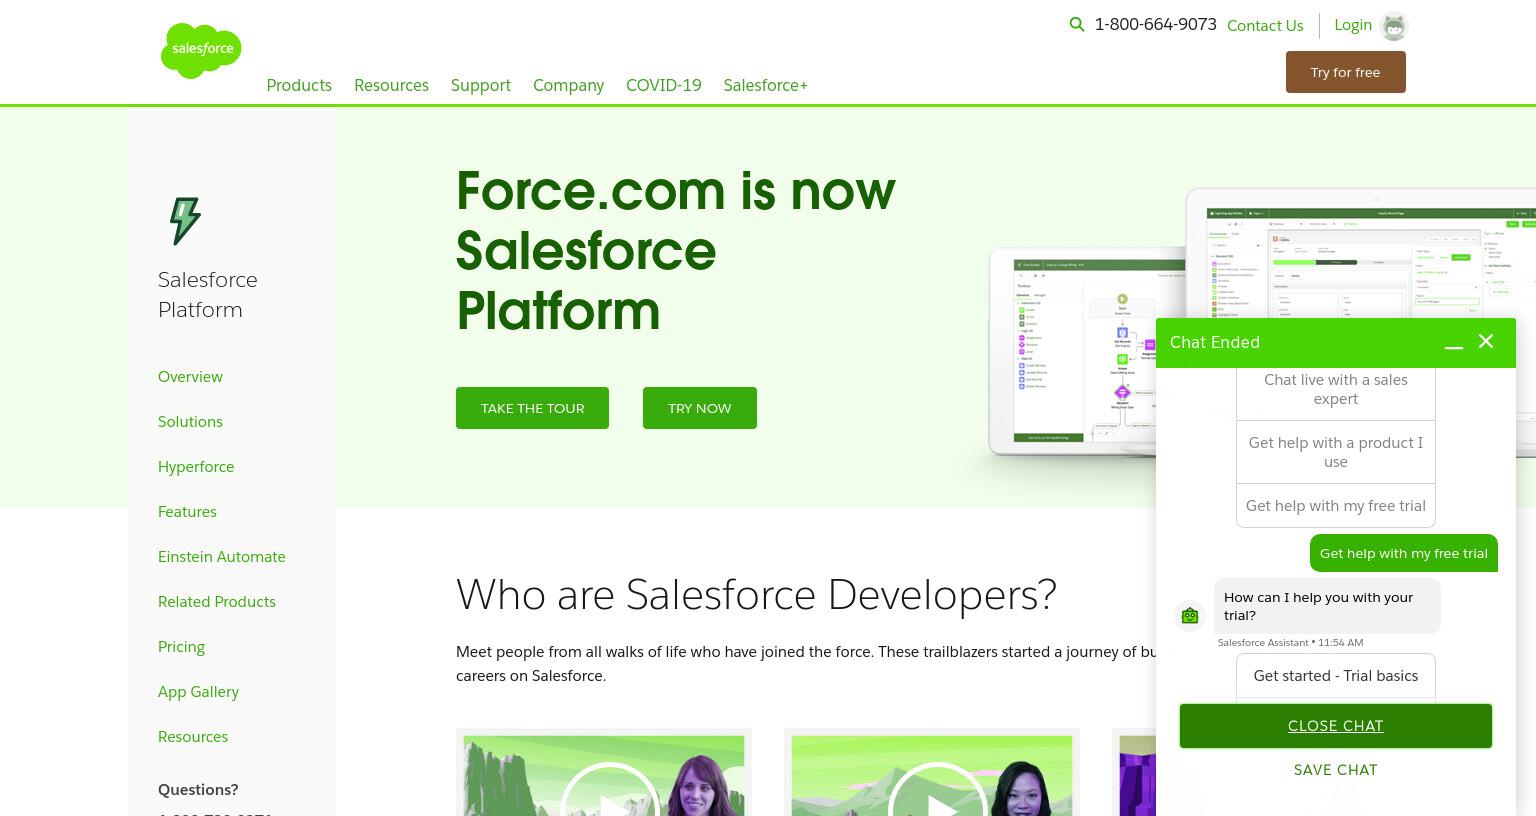Click SAVE CHAT link
The width and height of the screenshot is (1536, 816).
[x=1336, y=770]
